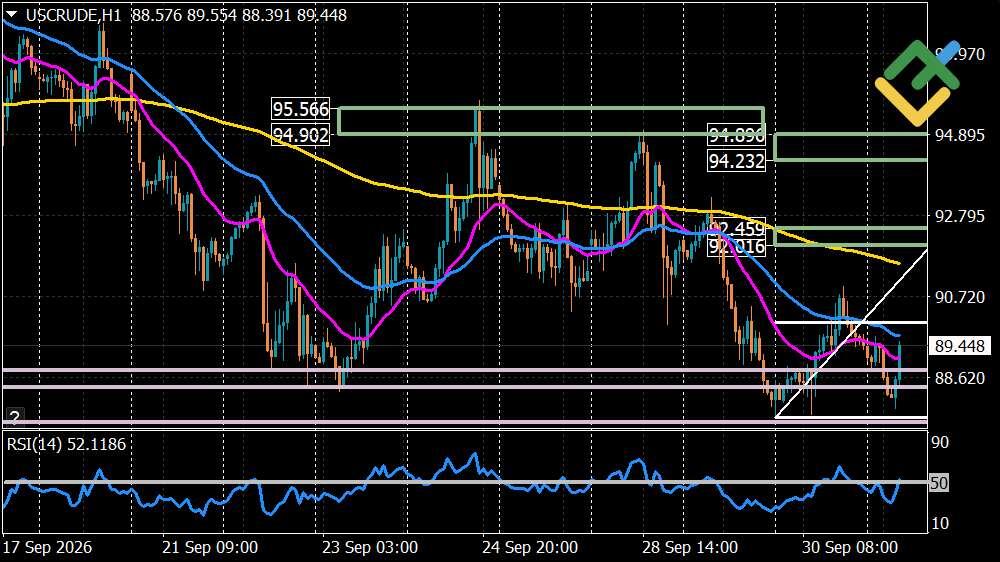1000x562 pixels.
Task: Click the 17 Sep 2026 date label
Action: 48,547
